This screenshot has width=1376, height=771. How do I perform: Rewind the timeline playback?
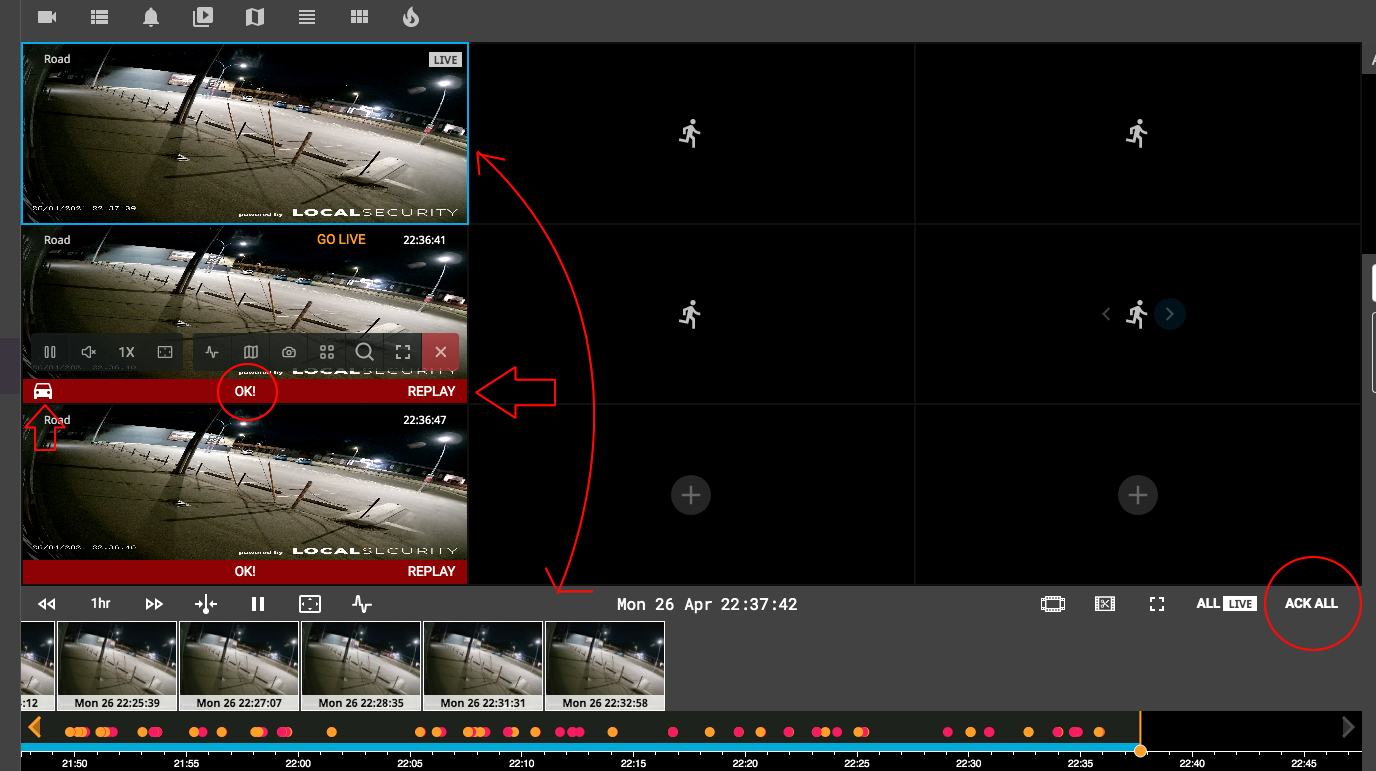(x=47, y=604)
